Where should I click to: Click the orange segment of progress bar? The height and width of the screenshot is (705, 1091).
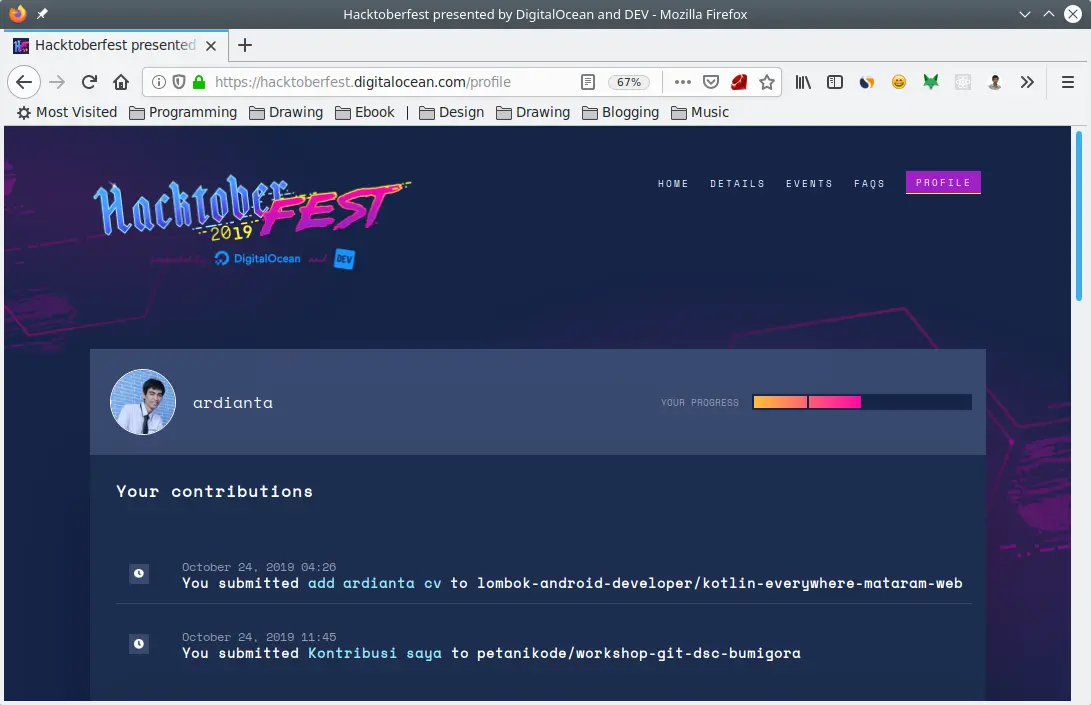(x=780, y=402)
